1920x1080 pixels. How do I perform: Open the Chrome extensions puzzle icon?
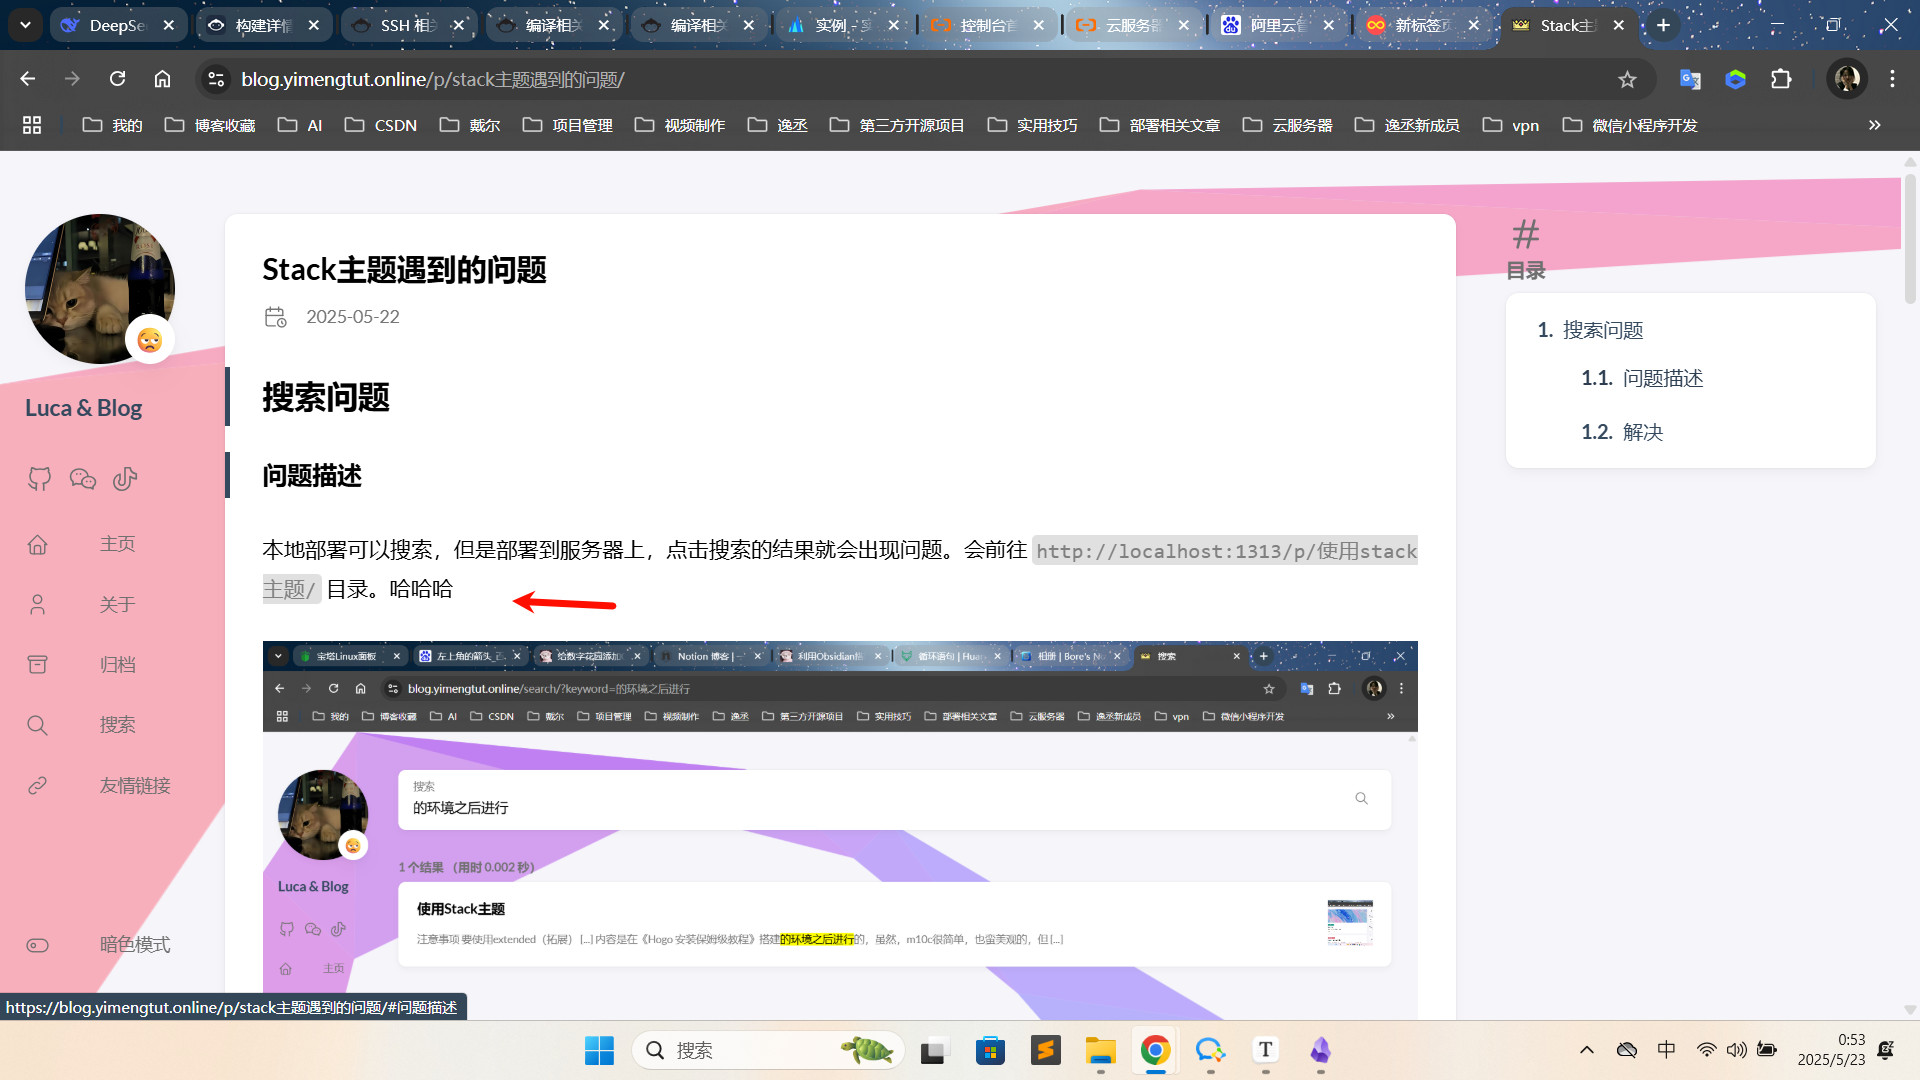tap(1781, 79)
